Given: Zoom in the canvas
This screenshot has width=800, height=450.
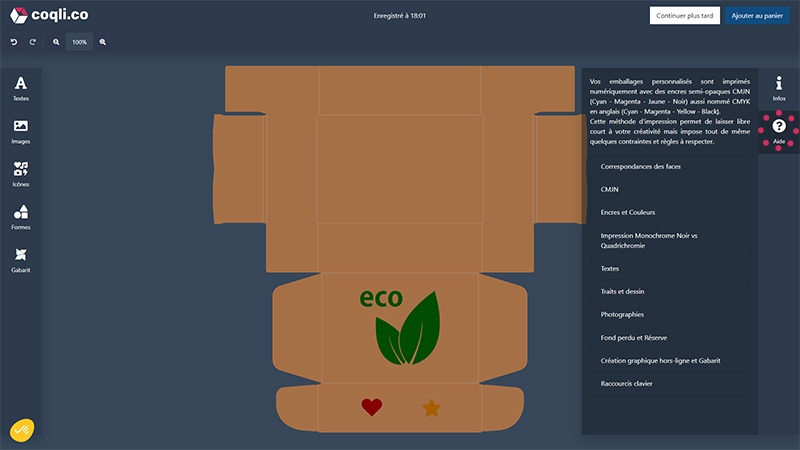Looking at the screenshot, I should [x=103, y=42].
